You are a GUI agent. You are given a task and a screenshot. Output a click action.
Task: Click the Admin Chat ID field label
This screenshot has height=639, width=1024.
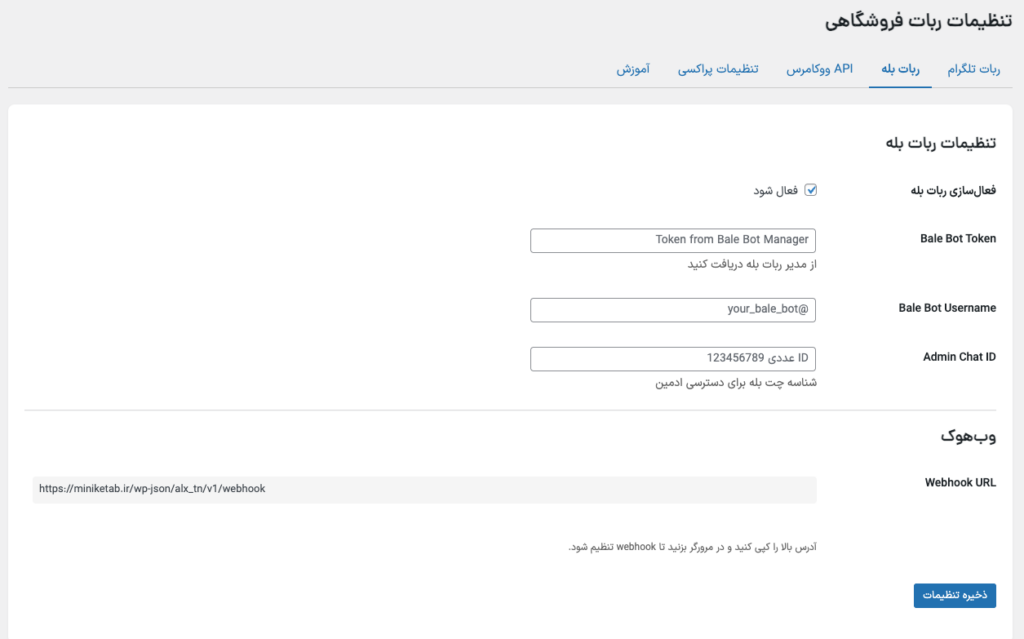tap(959, 357)
